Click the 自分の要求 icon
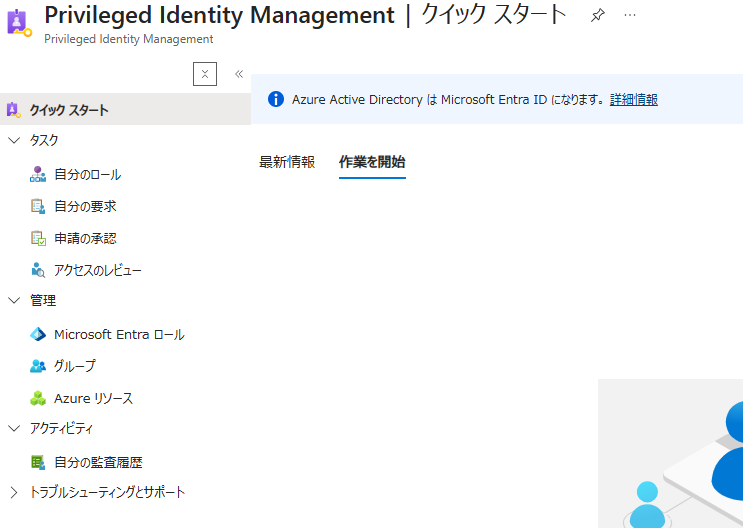This screenshot has height=528, width=743. click(x=38, y=207)
